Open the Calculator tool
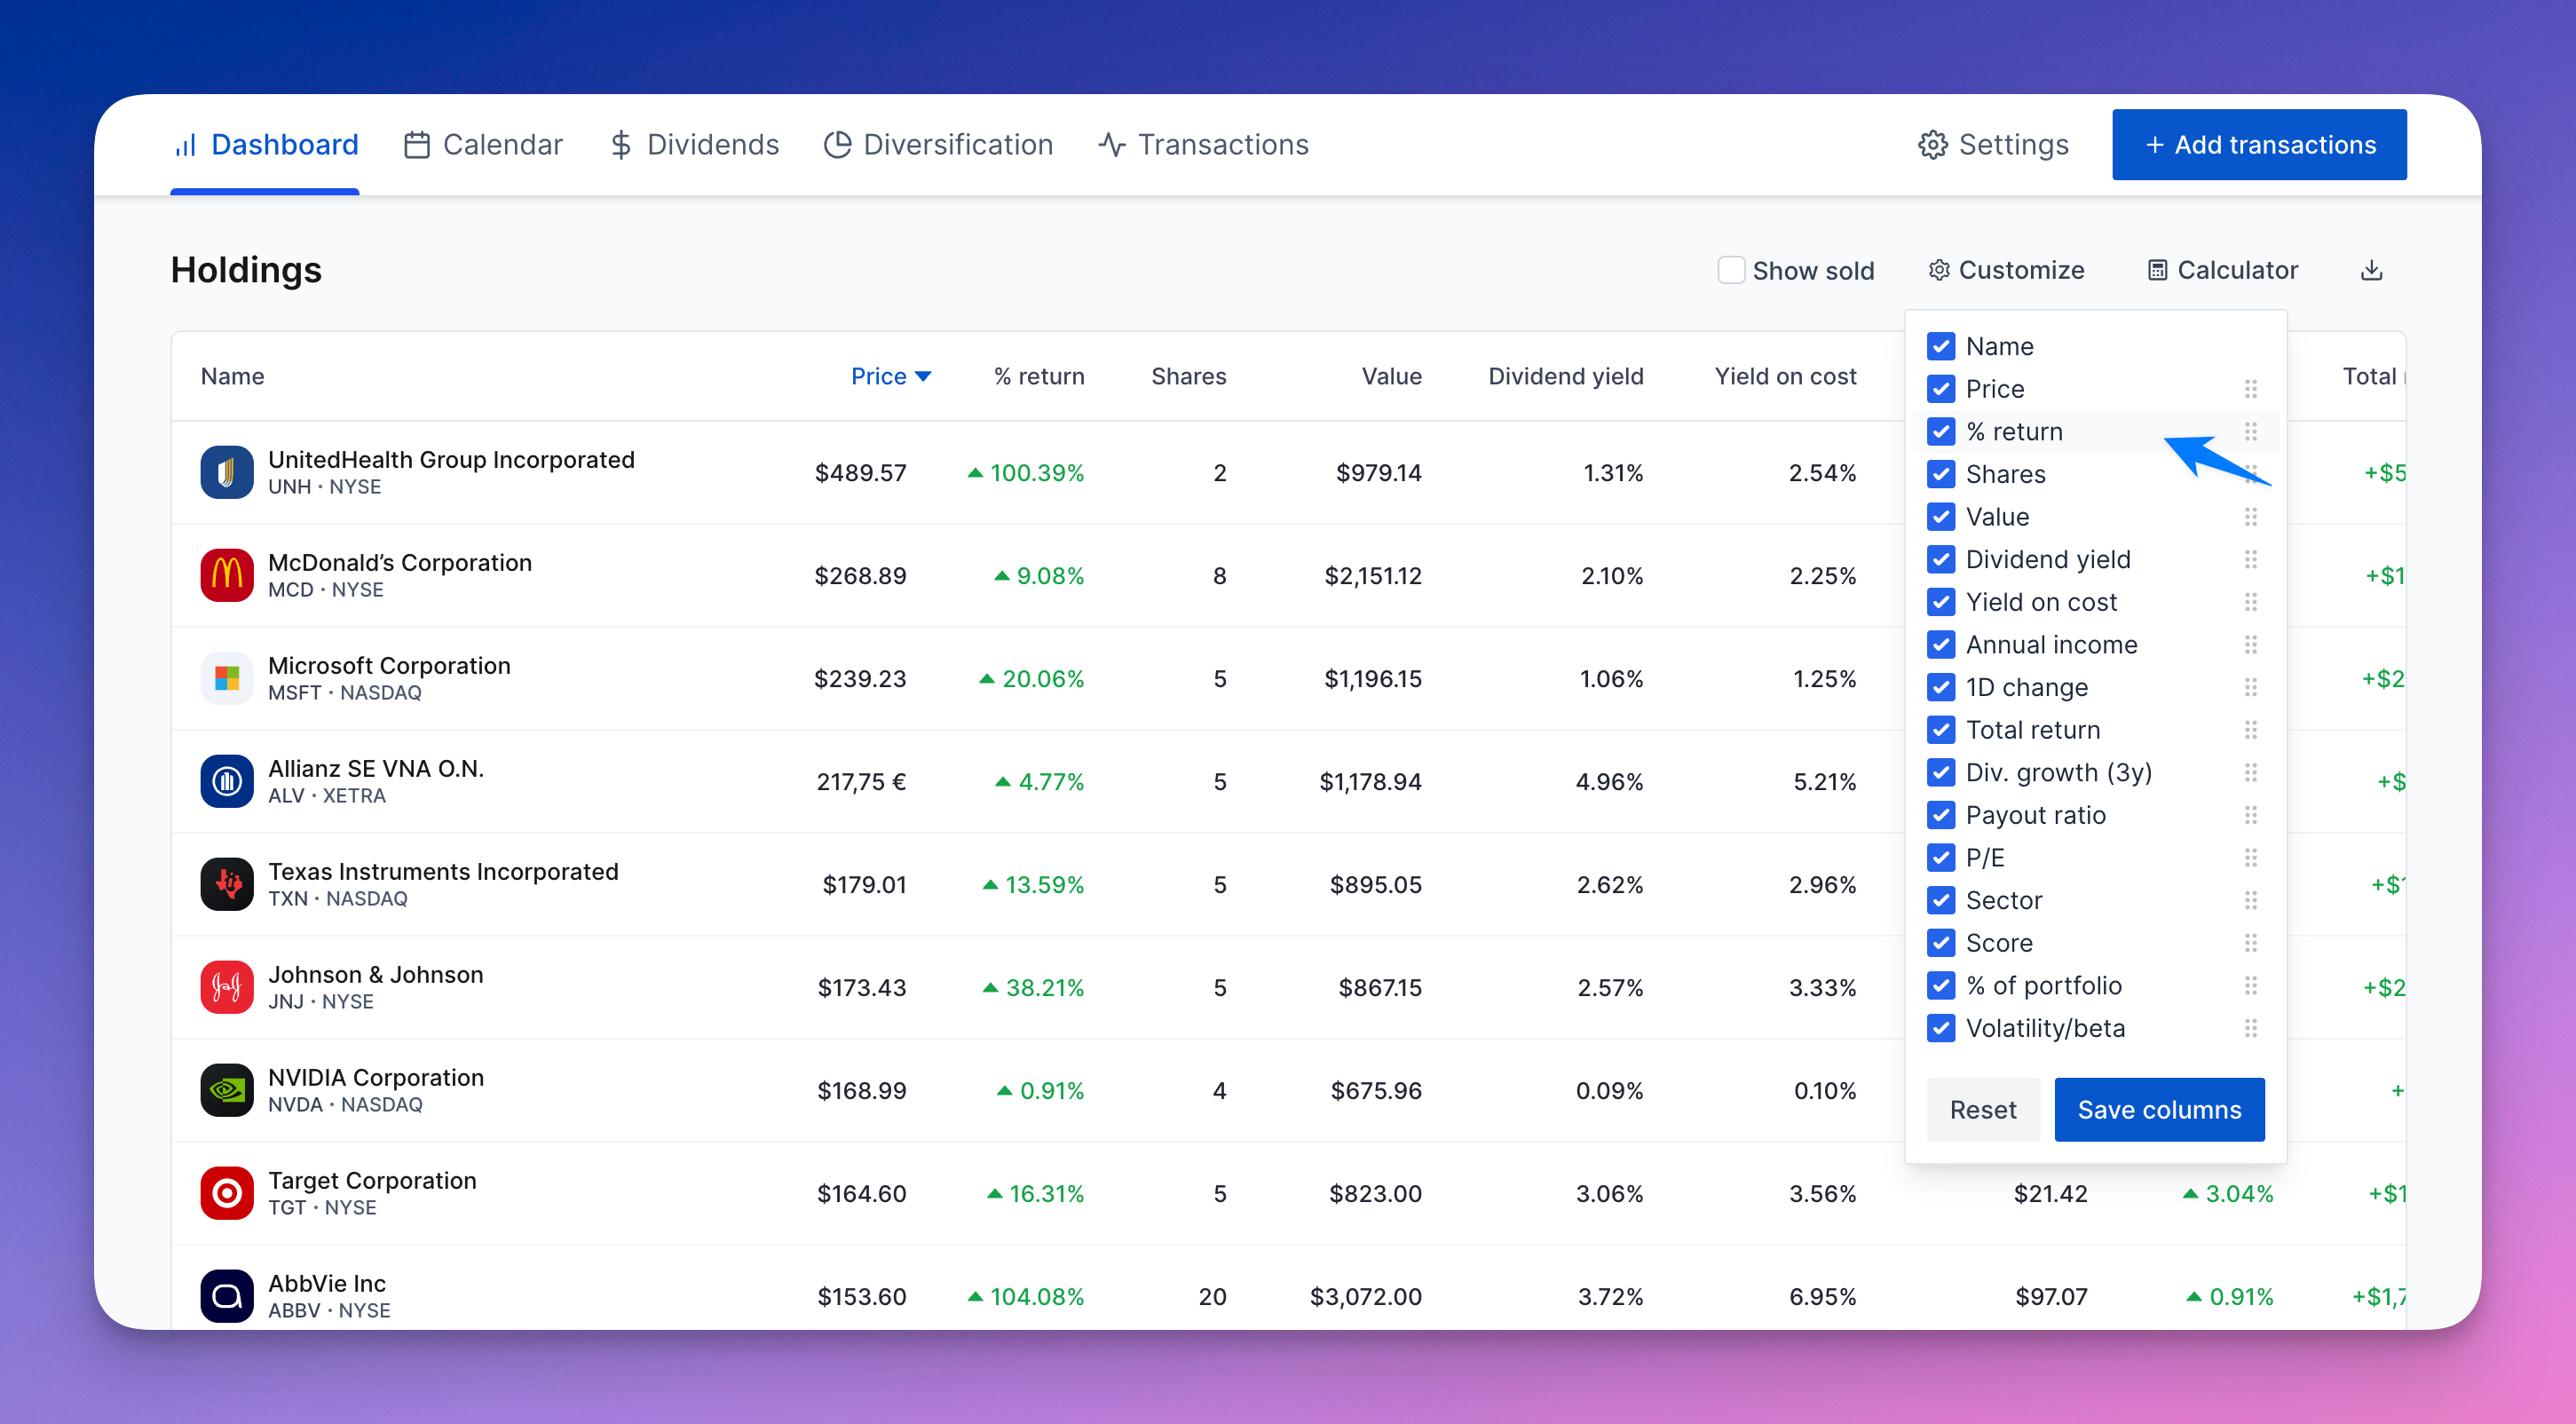2576x1424 pixels. click(x=2223, y=270)
